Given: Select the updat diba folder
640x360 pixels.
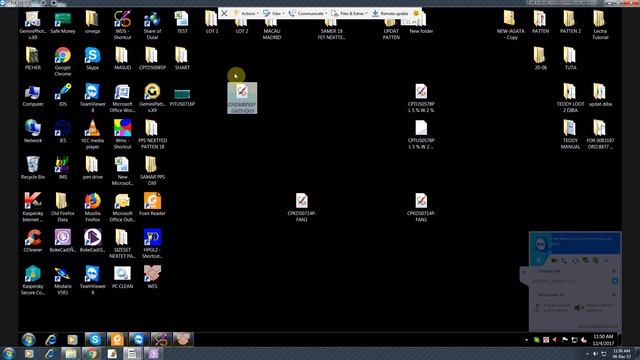Looking at the screenshot, I should 600,95.
